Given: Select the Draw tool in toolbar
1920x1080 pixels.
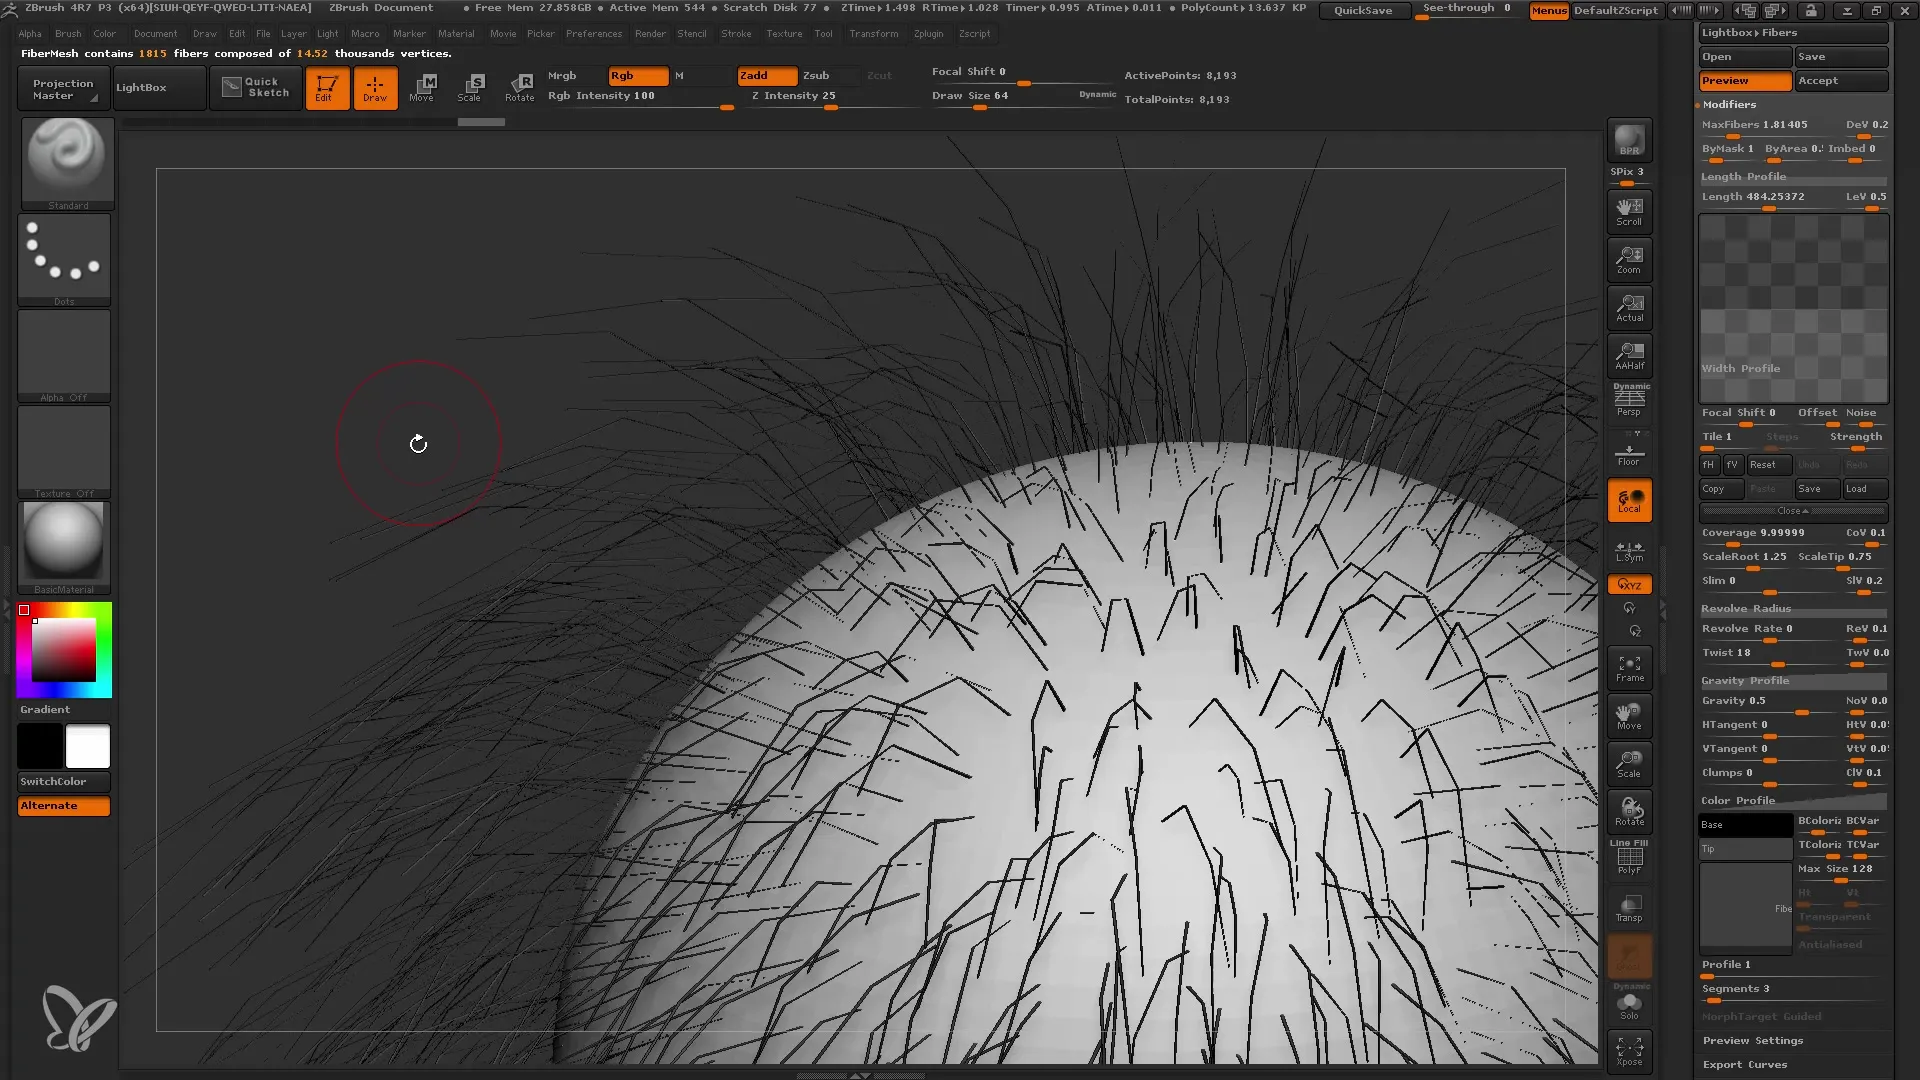Looking at the screenshot, I should pos(373,87).
